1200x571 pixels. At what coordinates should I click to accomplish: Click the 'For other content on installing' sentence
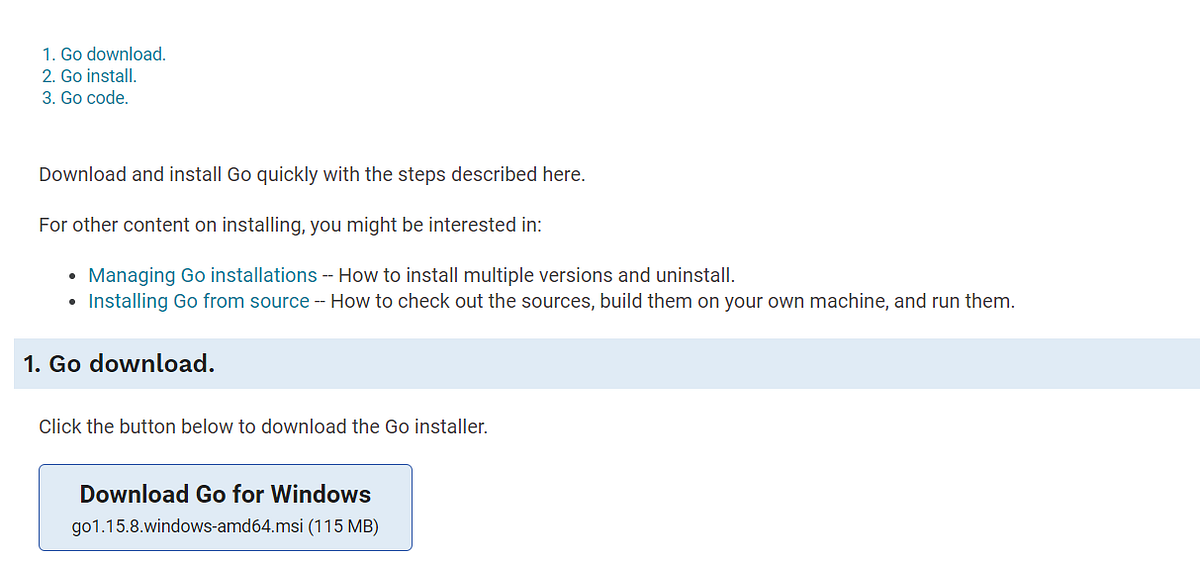[290, 225]
